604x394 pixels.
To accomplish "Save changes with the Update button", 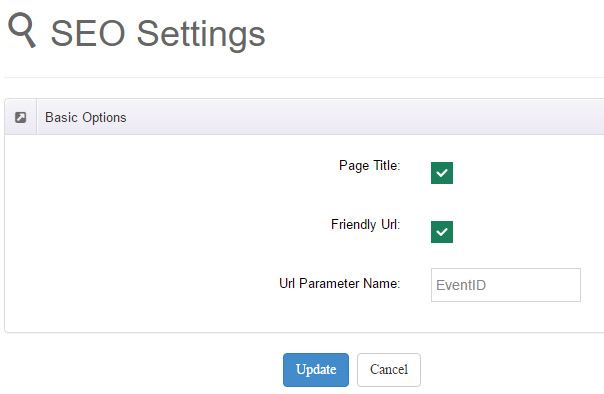I will point(316,370).
